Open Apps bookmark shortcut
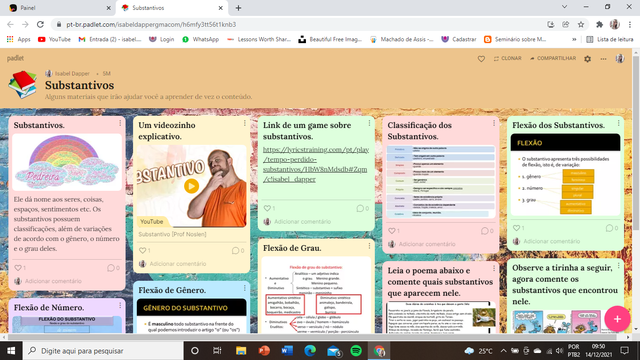The height and width of the screenshot is (360, 640). click(19, 39)
